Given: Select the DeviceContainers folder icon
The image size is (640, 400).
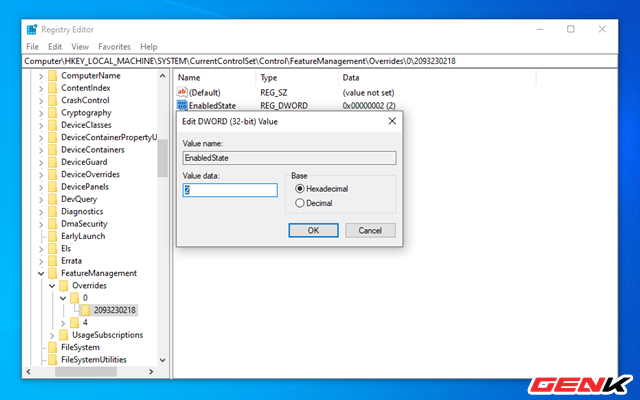Looking at the screenshot, I should tap(53, 149).
